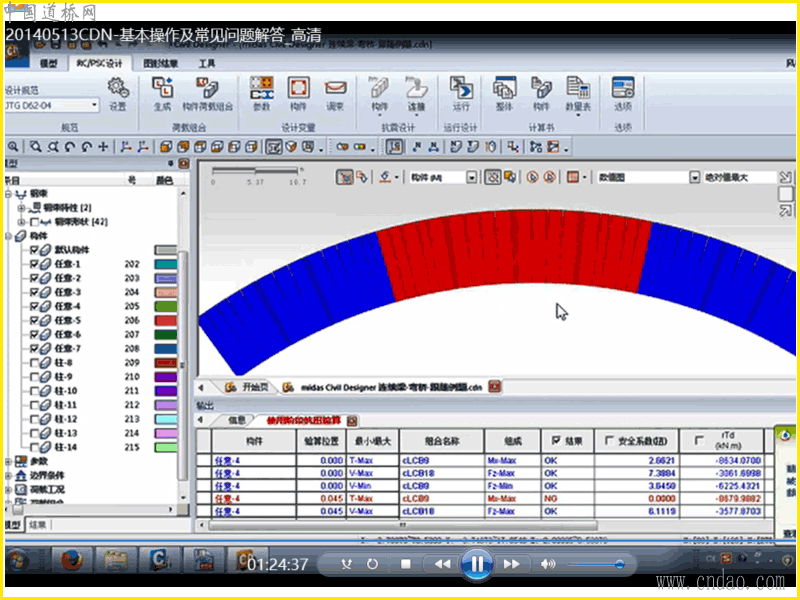Open the 信息 output tab
Viewport: 800px width, 600px height.
click(236, 420)
